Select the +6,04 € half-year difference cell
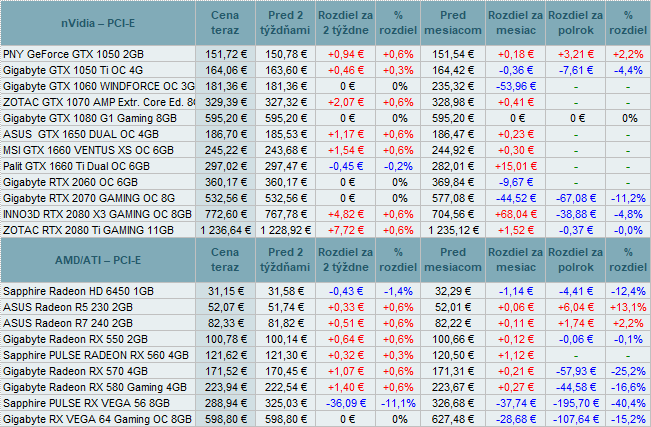651x427 pixels. (576, 307)
